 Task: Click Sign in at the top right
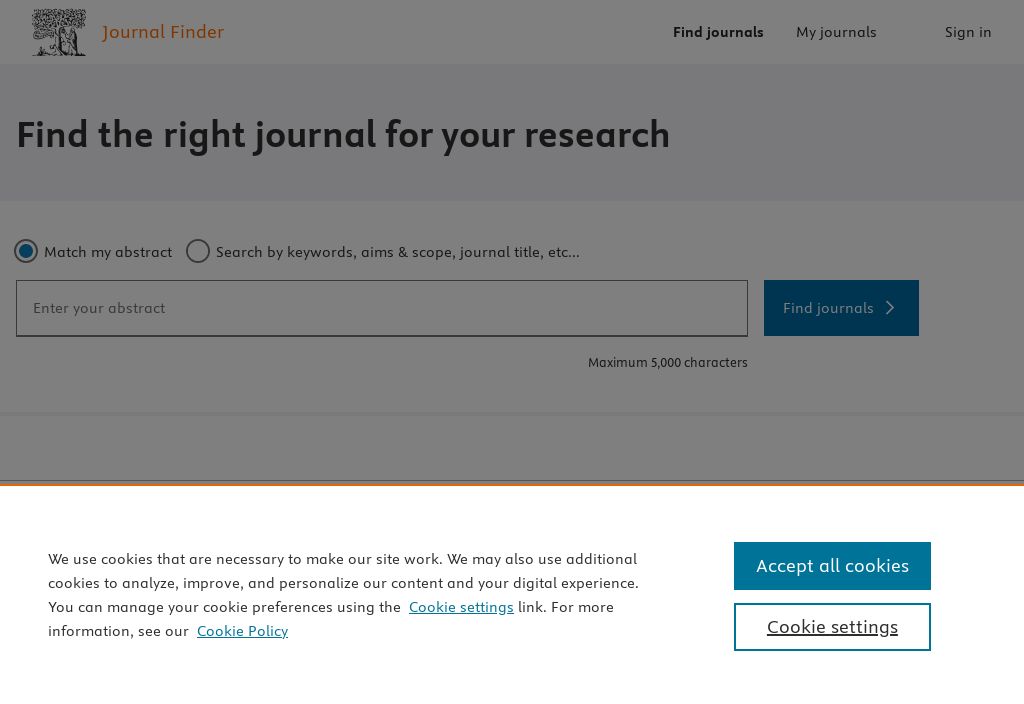tap(968, 32)
